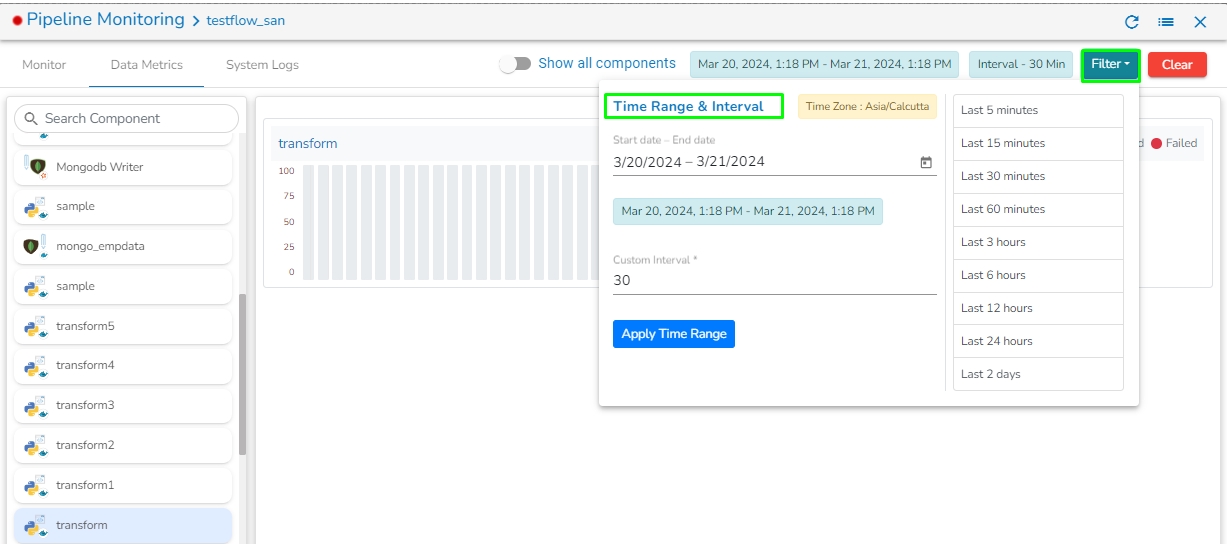Select Last 24 hours preset
This screenshot has height=544, width=1227.
[x=1038, y=341]
